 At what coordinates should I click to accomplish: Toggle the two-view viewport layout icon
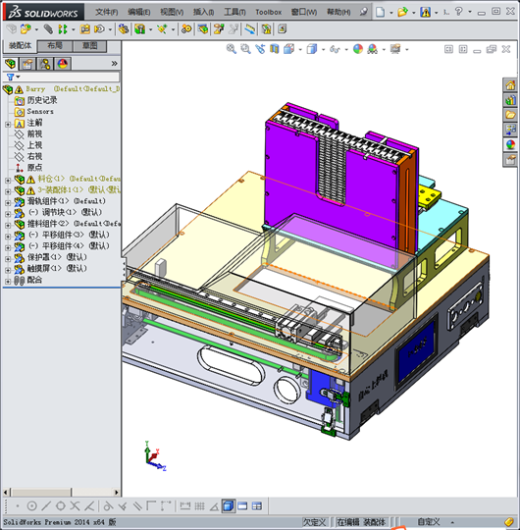point(242,506)
